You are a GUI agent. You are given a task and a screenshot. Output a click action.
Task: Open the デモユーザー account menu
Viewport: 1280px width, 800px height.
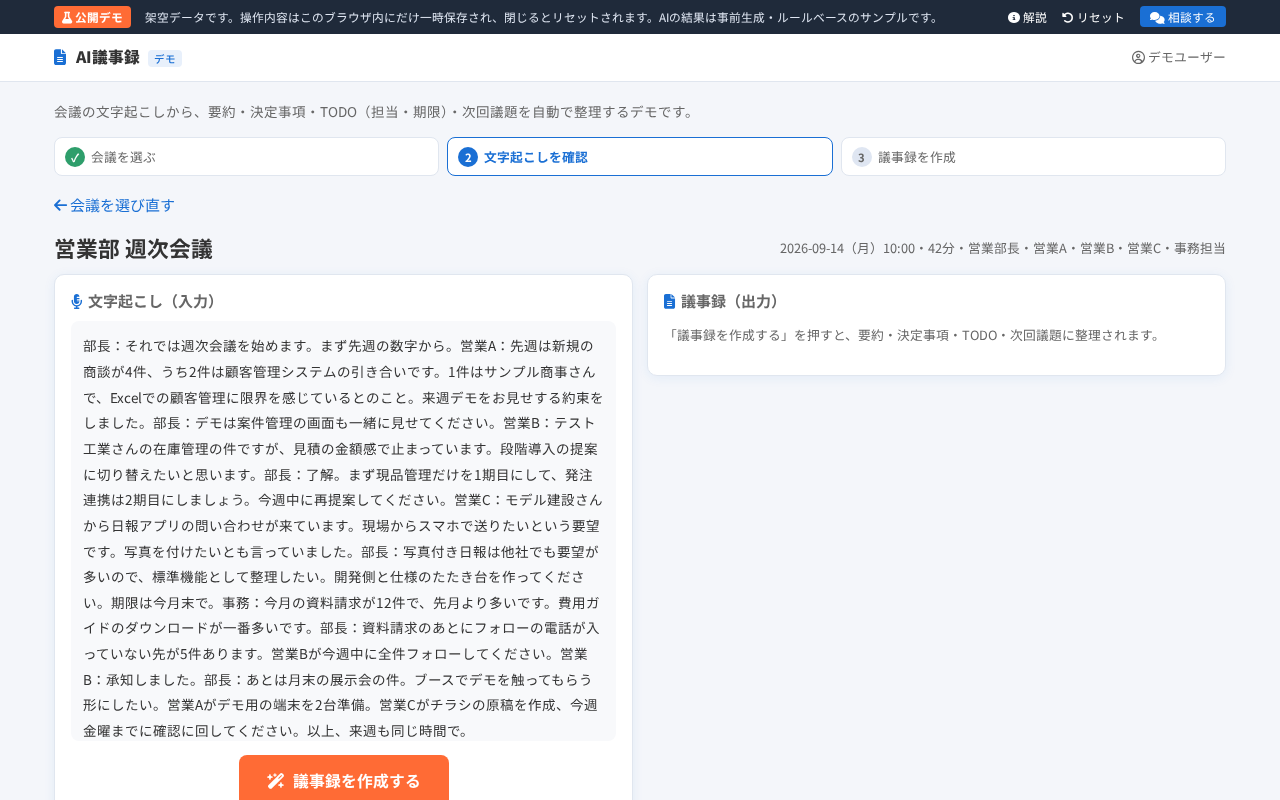1178,57
